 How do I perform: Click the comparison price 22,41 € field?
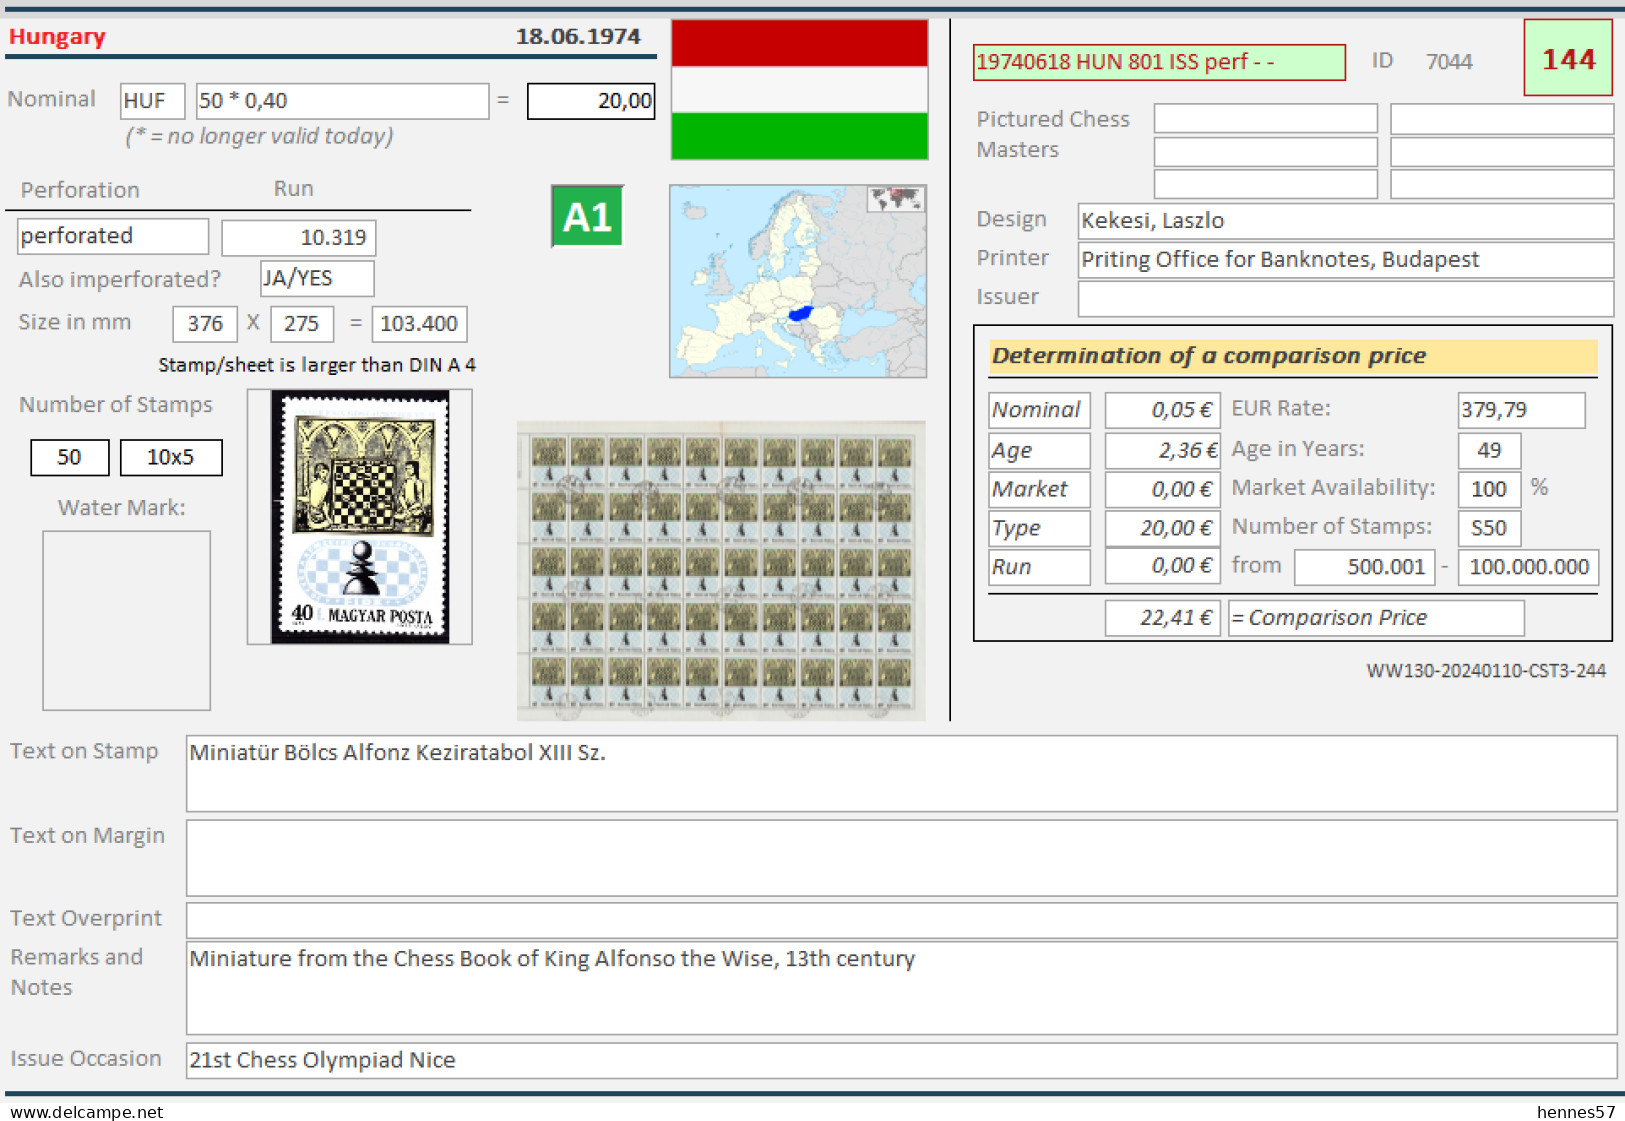(1162, 618)
